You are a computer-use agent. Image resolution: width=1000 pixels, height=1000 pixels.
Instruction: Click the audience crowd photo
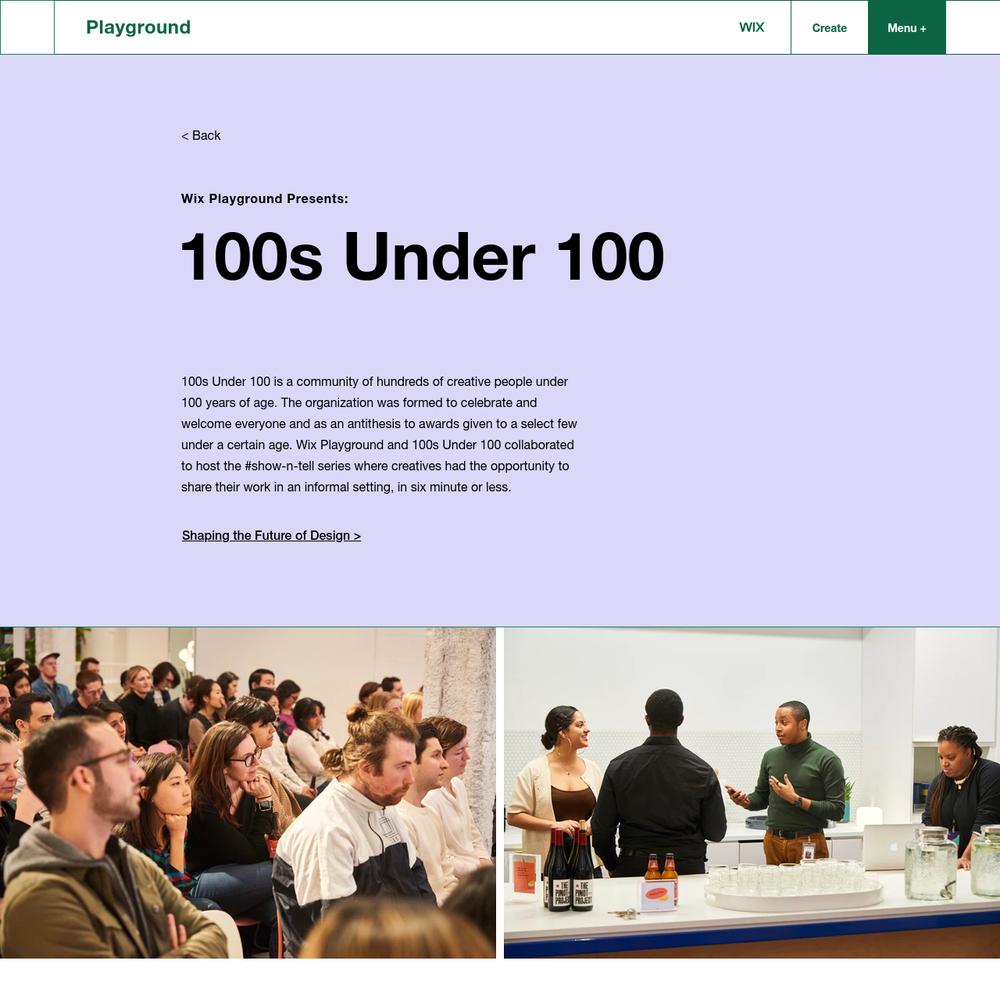[247, 793]
